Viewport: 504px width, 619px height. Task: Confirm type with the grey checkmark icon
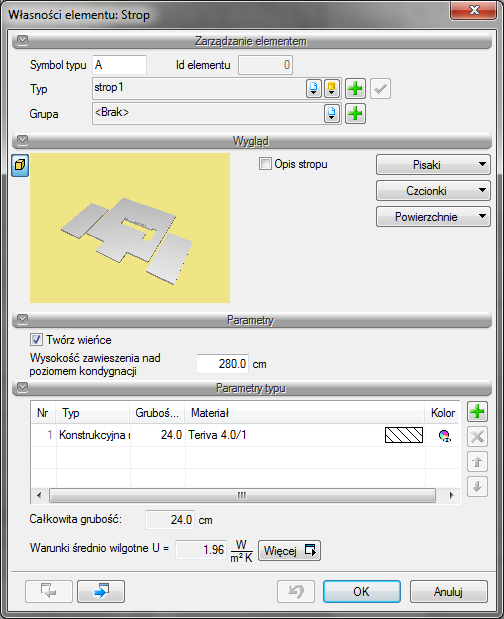pyautogui.click(x=380, y=88)
